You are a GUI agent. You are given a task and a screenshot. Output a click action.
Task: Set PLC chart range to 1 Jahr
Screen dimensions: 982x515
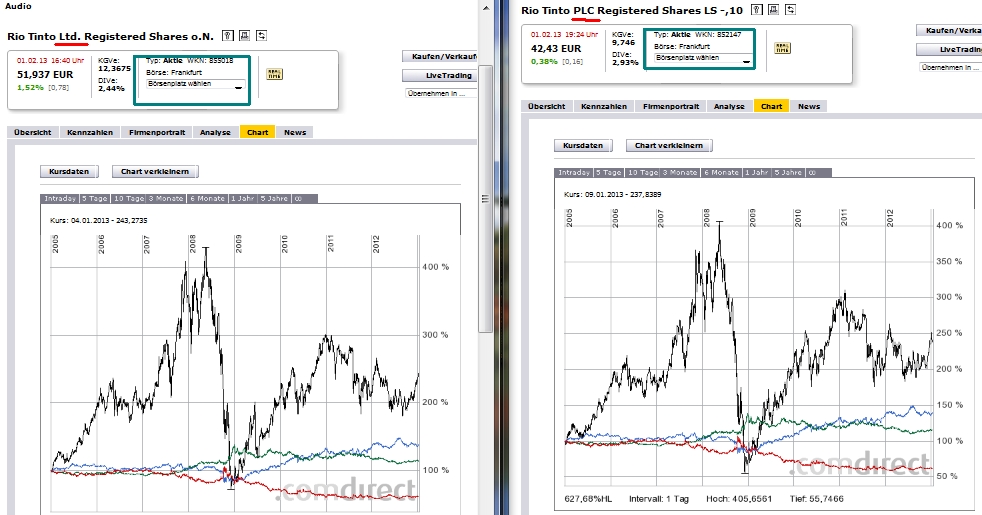pyautogui.click(x=757, y=172)
